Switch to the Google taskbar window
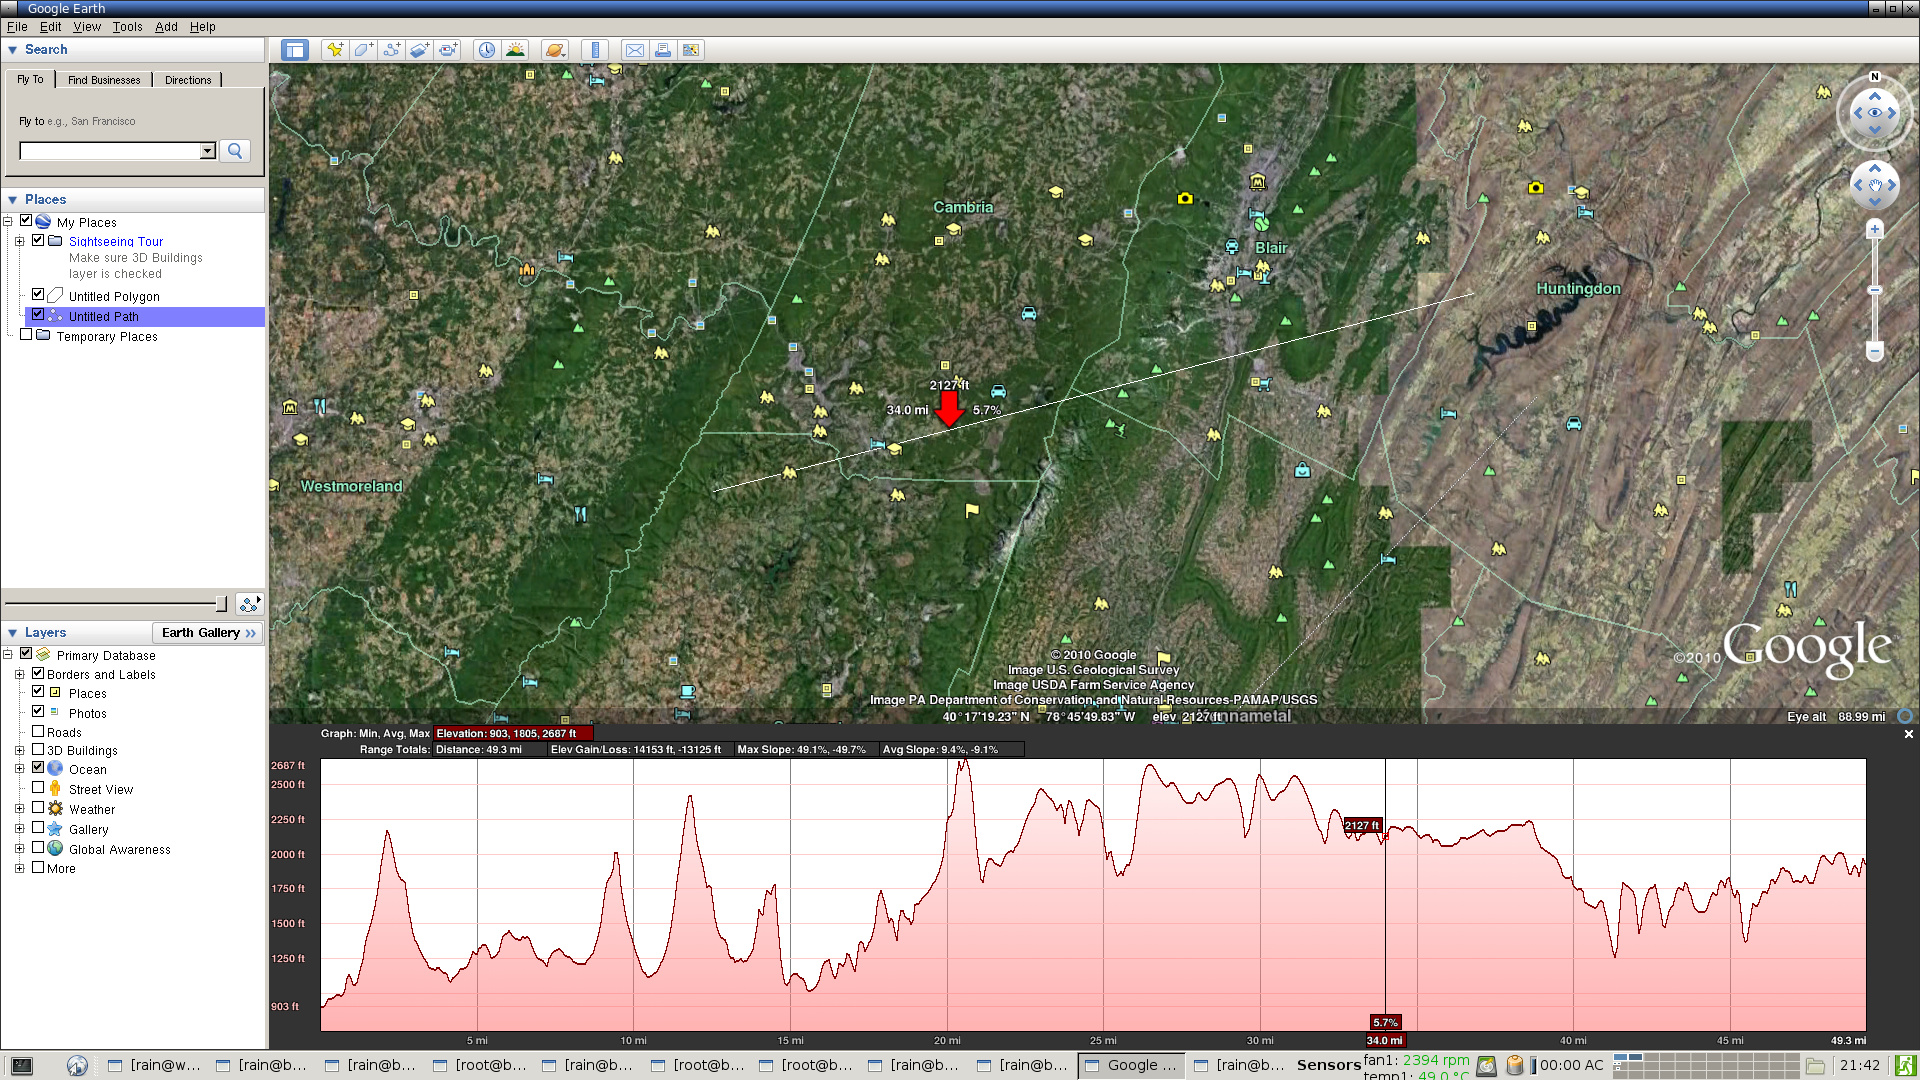1920x1080 pixels. pos(1131,1065)
